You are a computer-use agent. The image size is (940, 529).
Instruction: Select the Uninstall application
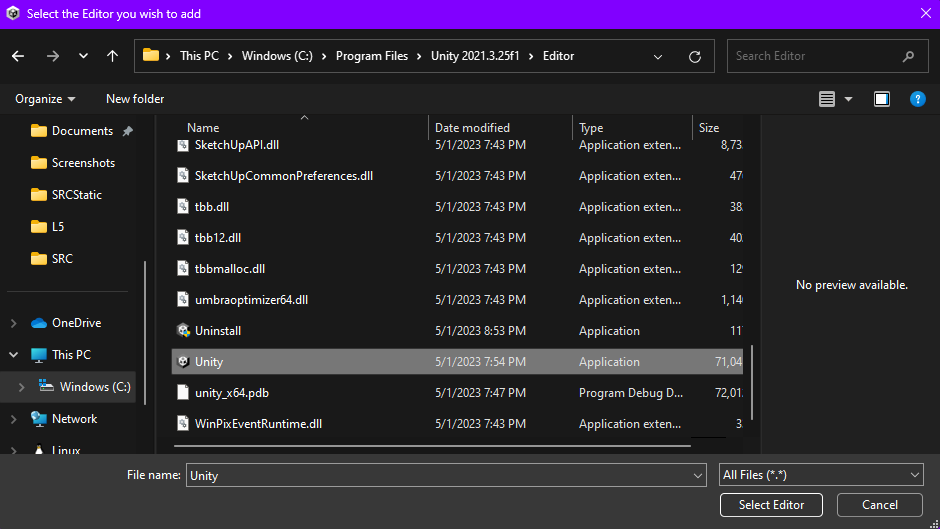[x=457, y=331]
